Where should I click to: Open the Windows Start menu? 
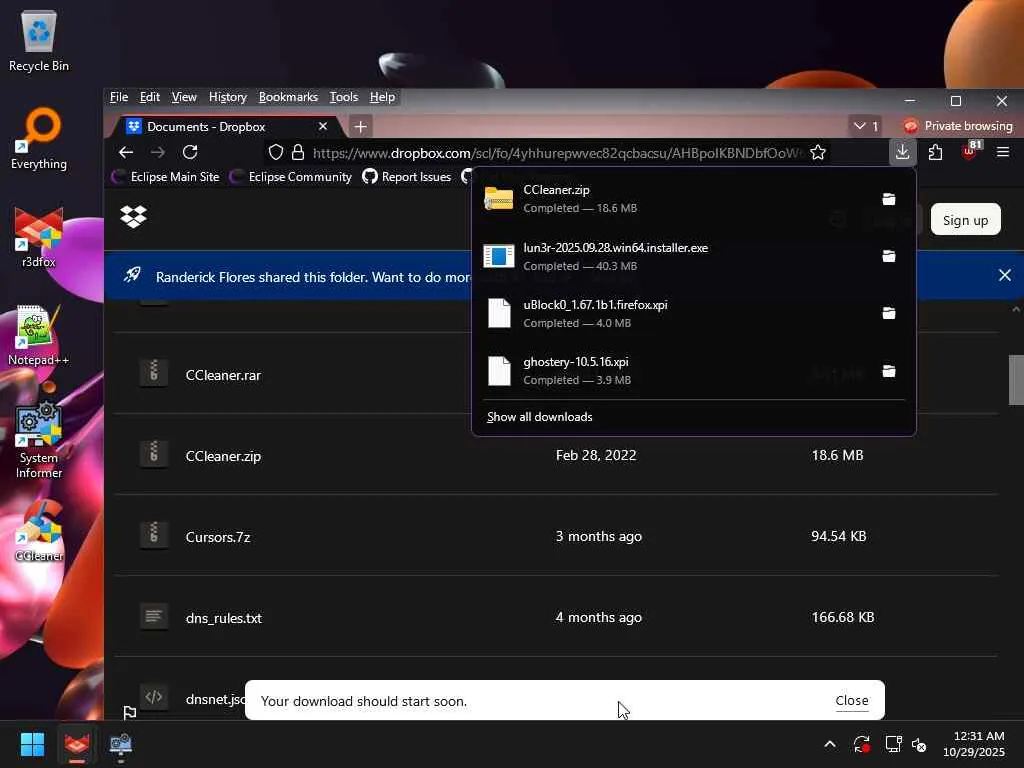(x=32, y=744)
